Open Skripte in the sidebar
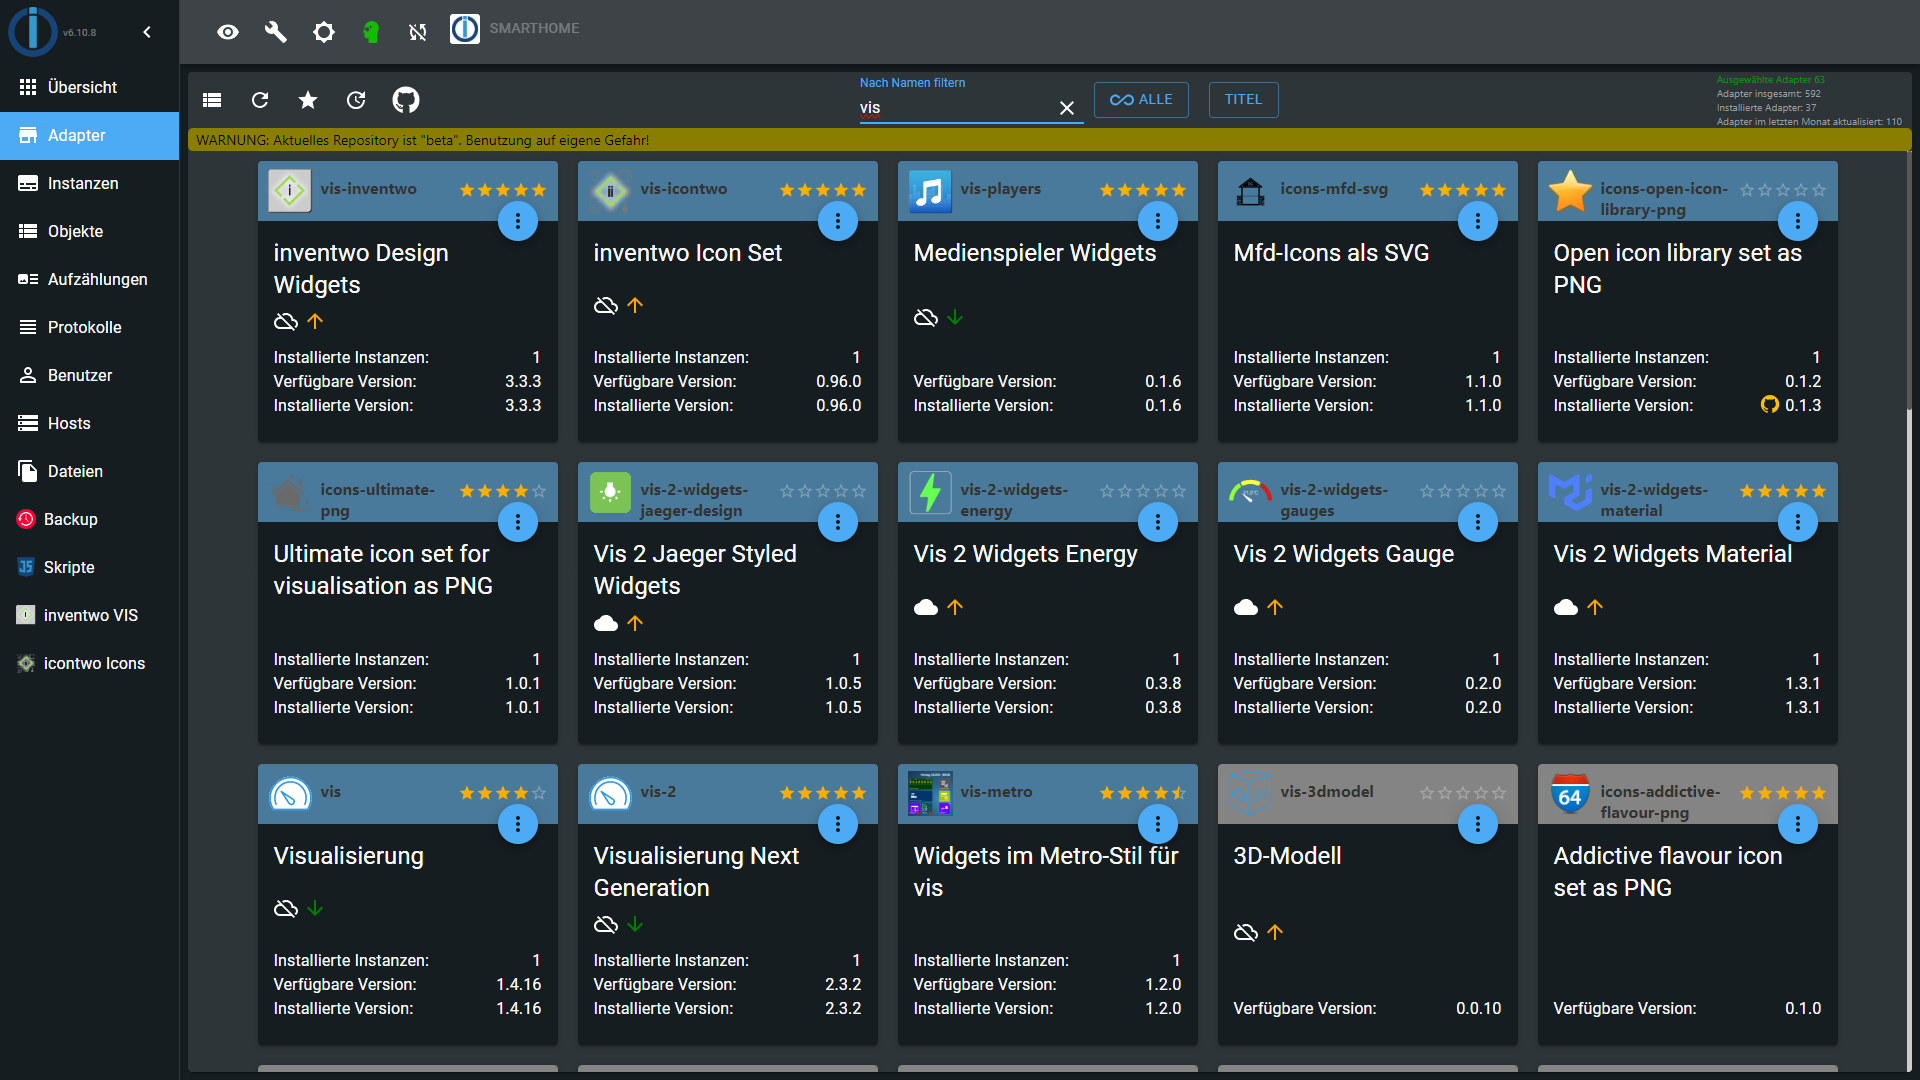 pos(90,567)
